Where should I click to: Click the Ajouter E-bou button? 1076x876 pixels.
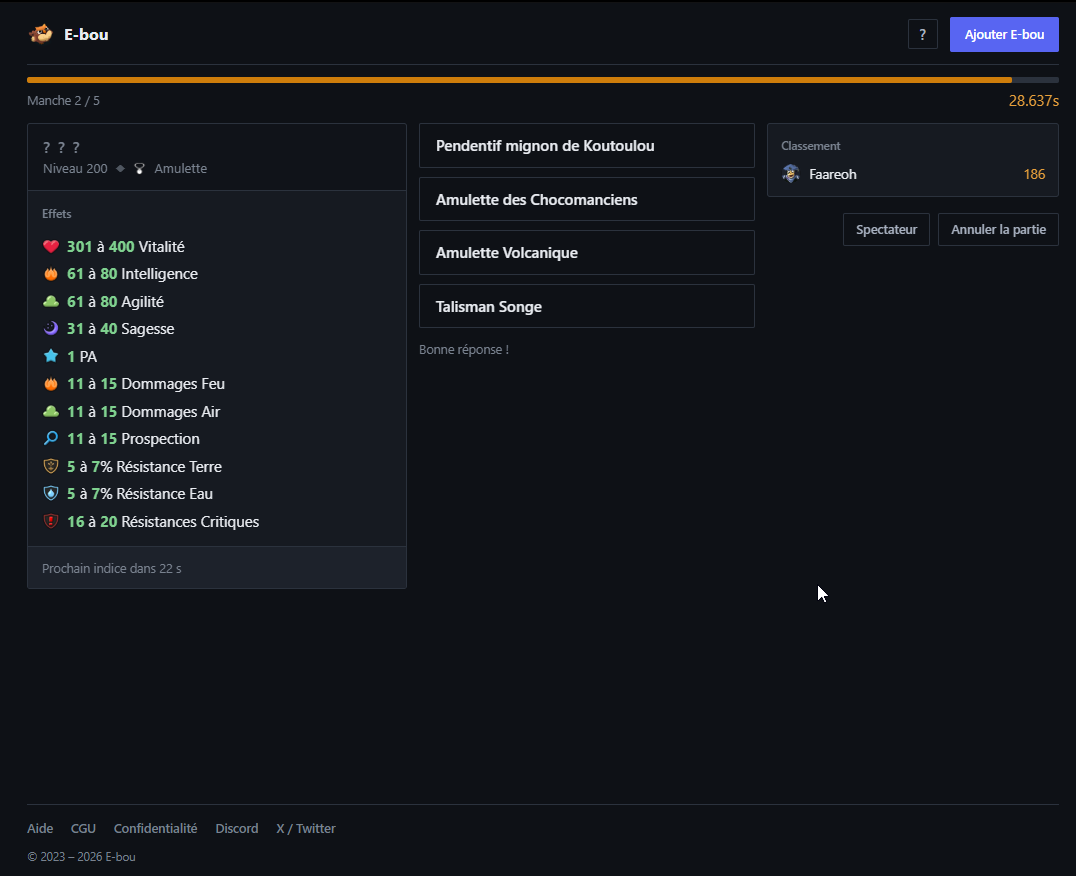[x=1004, y=34]
